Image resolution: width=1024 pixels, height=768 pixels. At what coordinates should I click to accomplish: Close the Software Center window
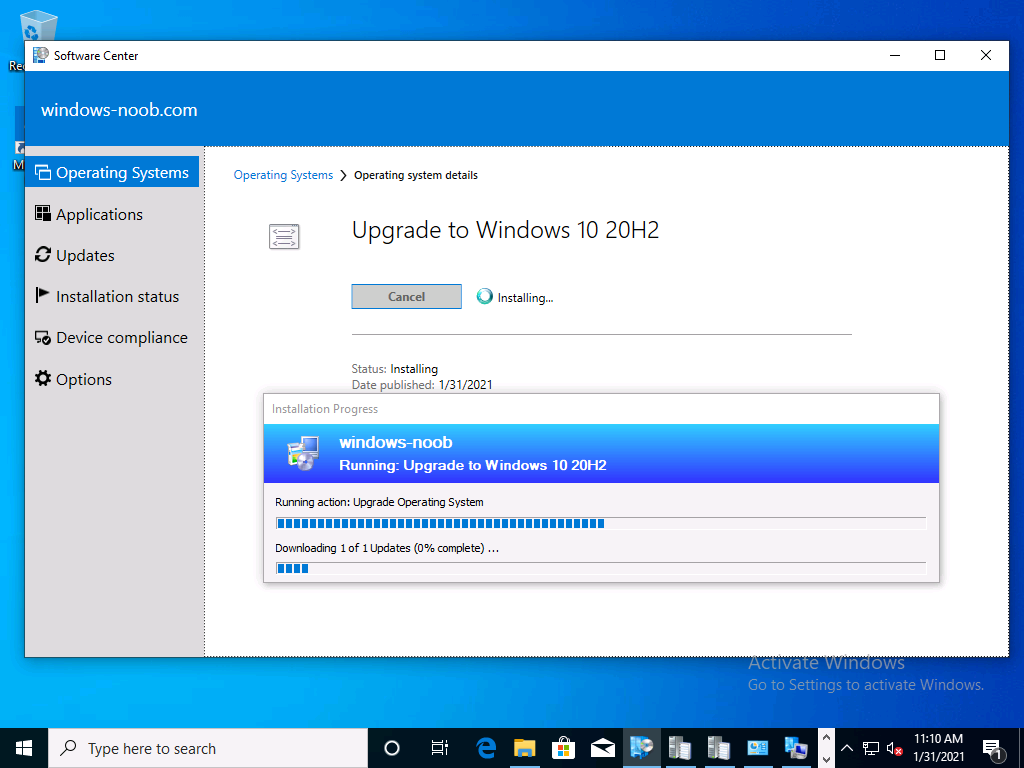click(x=986, y=56)
